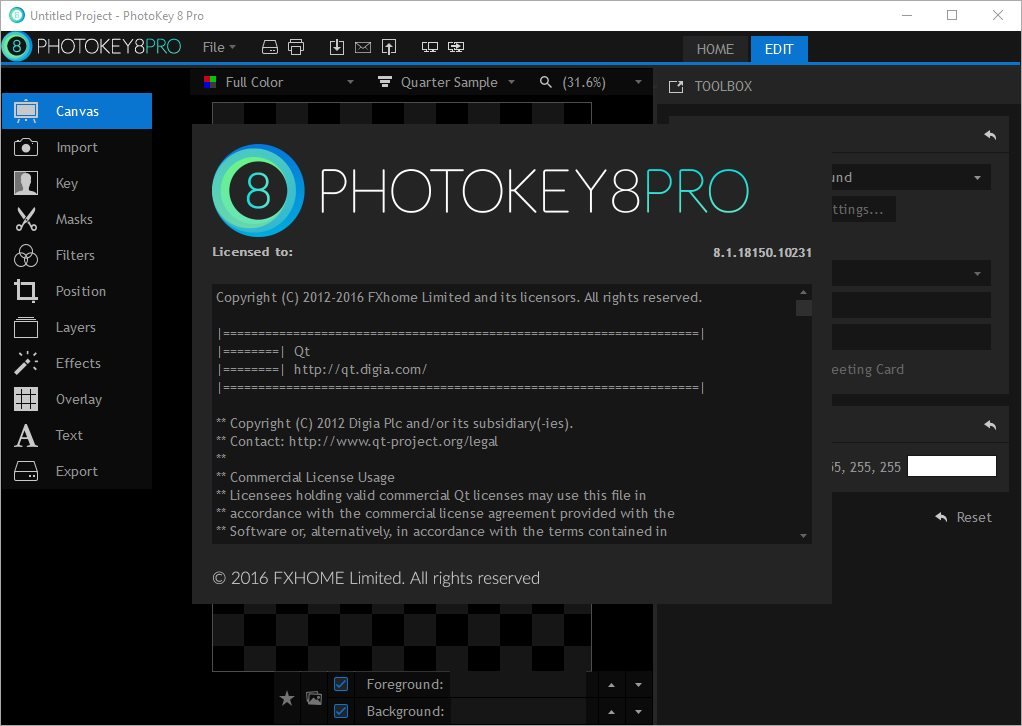Click '© 2016 FXHOME Limited' footer text
The height and width of the screenshot is (726, 1022).
pyautogui.click(x=375, y=578)
